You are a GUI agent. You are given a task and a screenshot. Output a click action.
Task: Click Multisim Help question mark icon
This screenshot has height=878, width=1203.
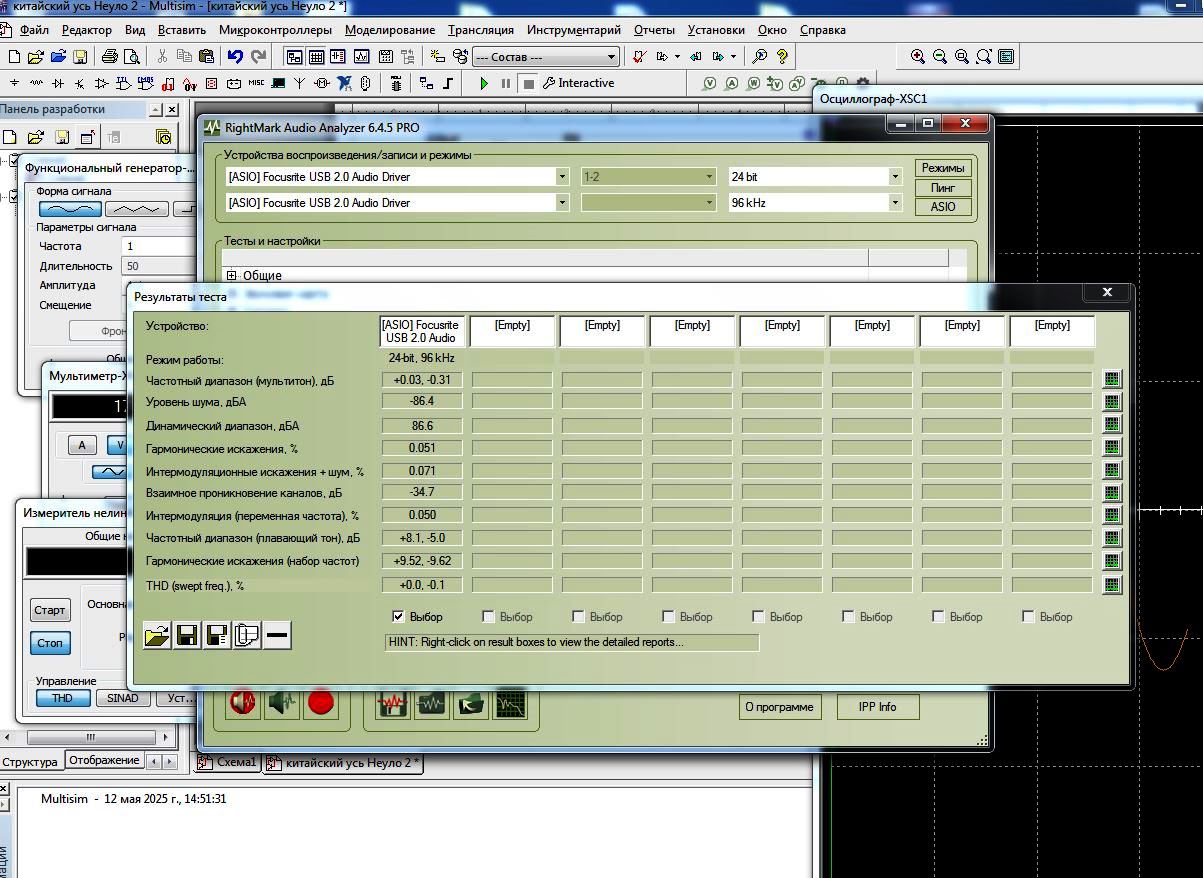tap(782, 57)
